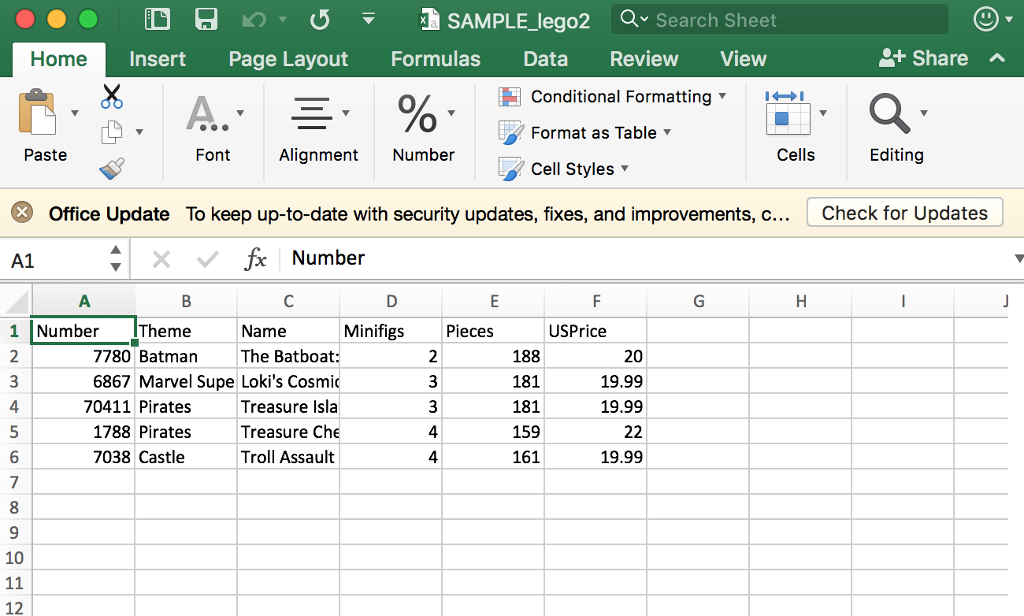This screenshot has height=616, width=1024.
Task: Click the Paste clipboard icon
Action: [37, 112]
